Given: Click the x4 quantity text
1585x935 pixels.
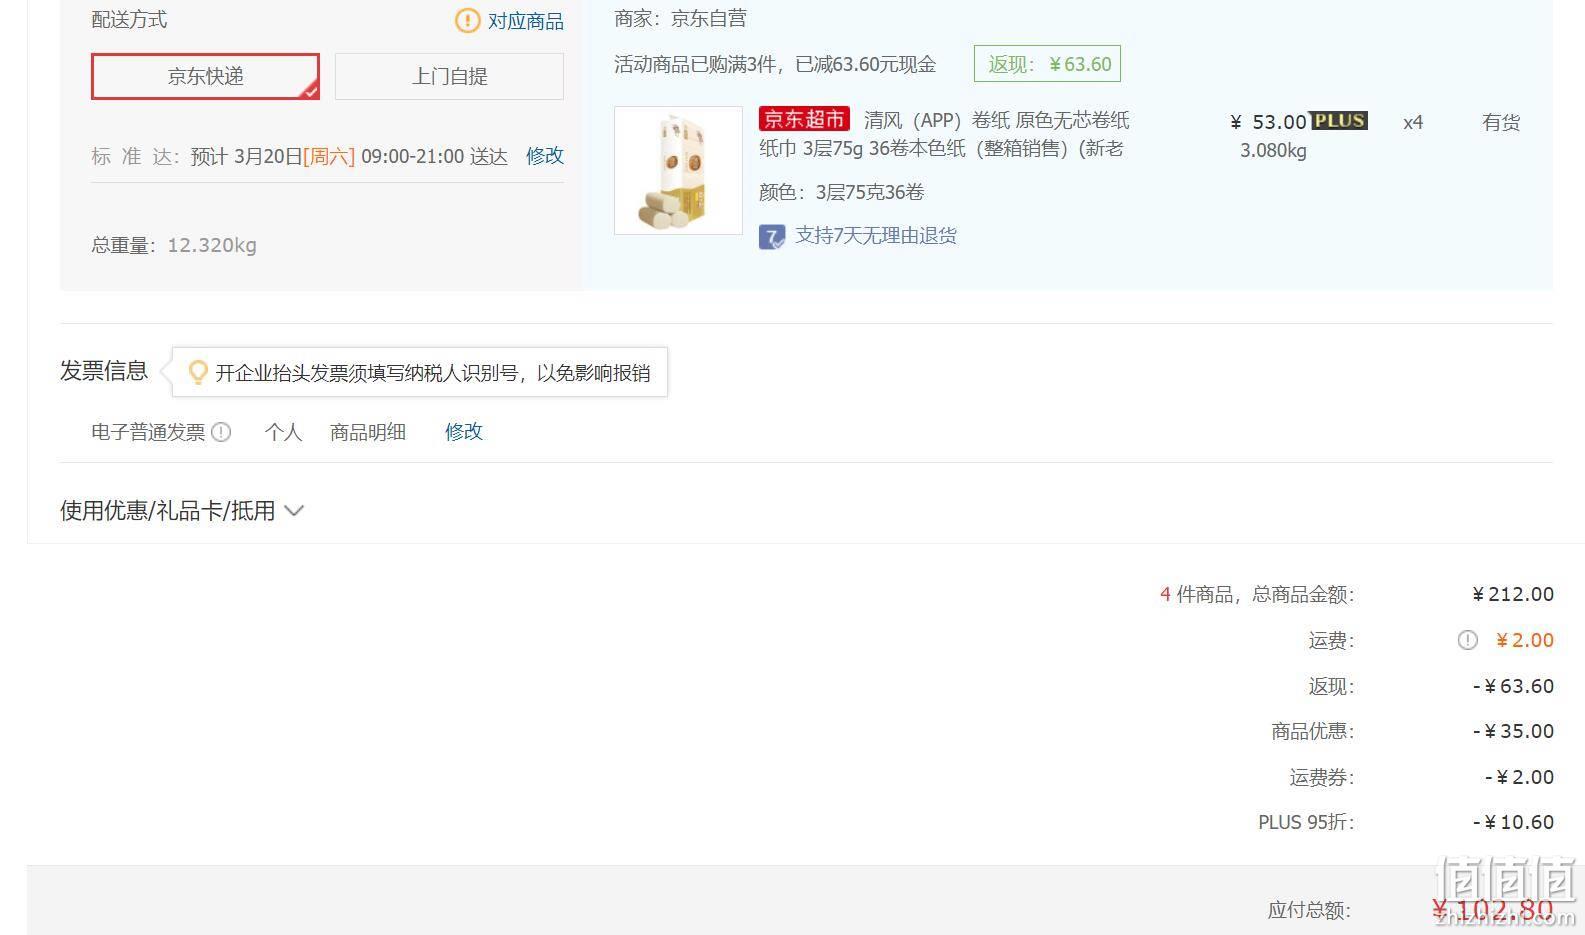Looking at the screenshot, I should pyautogui.click(x=1413, y=122).
